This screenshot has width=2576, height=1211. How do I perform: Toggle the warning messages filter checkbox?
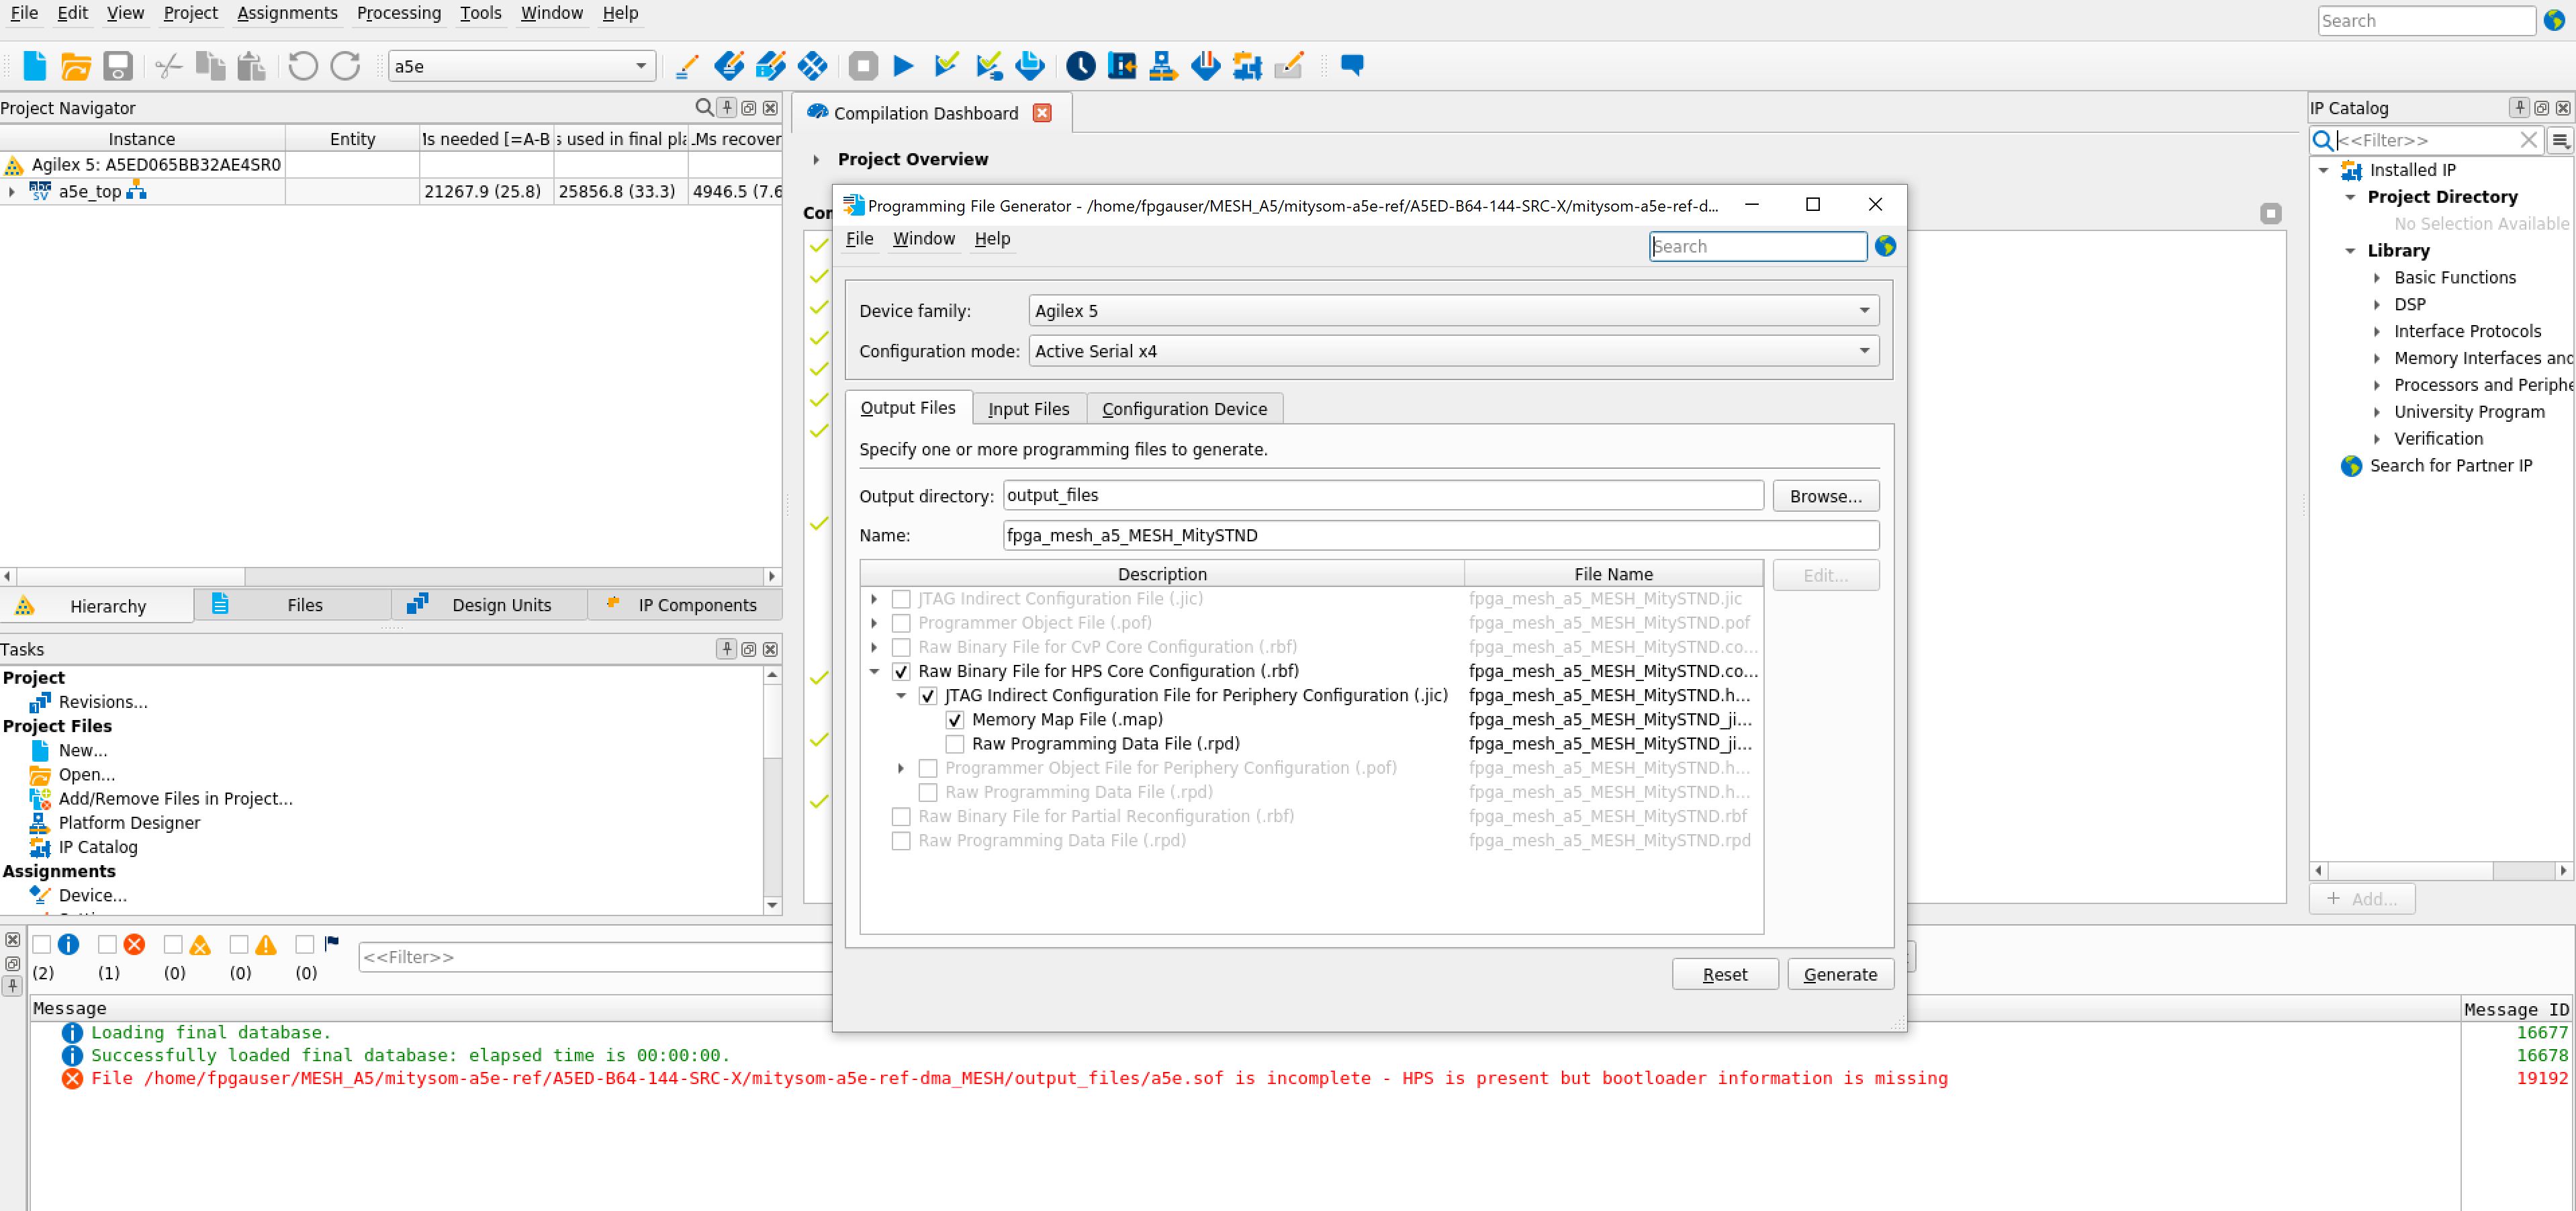[x=239, y=944]
